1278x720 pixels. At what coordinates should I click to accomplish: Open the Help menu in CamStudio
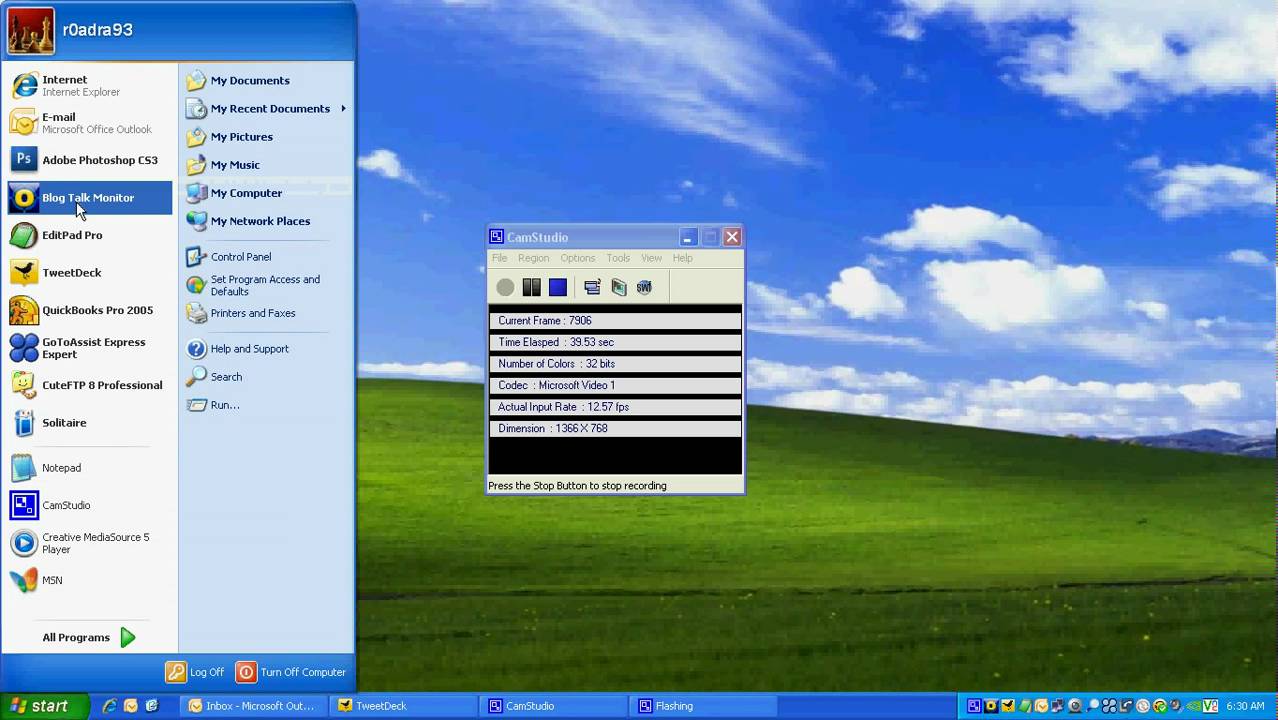pos(682,258)
